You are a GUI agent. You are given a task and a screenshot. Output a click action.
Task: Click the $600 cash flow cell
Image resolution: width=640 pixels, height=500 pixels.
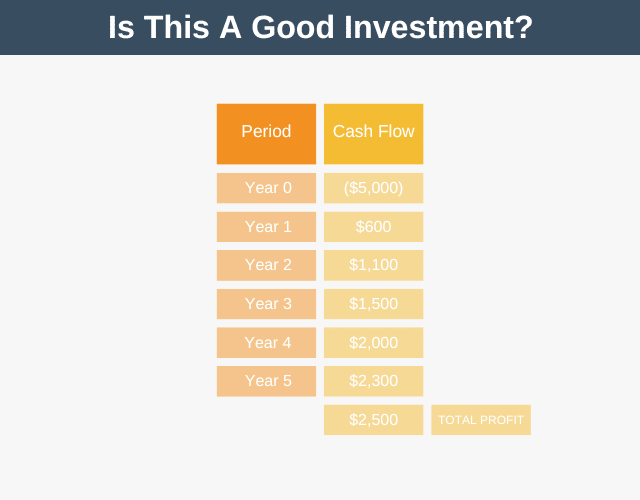coord(373,227)
